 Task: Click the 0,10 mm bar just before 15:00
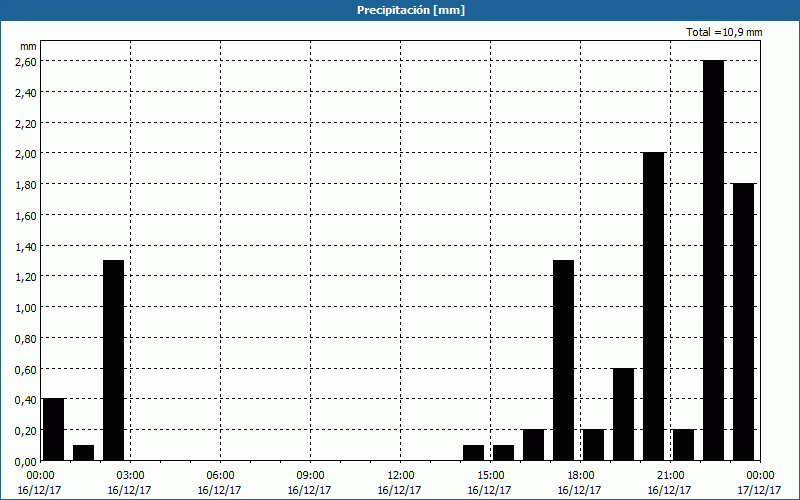pyautogui.click(x=473, y=453)
